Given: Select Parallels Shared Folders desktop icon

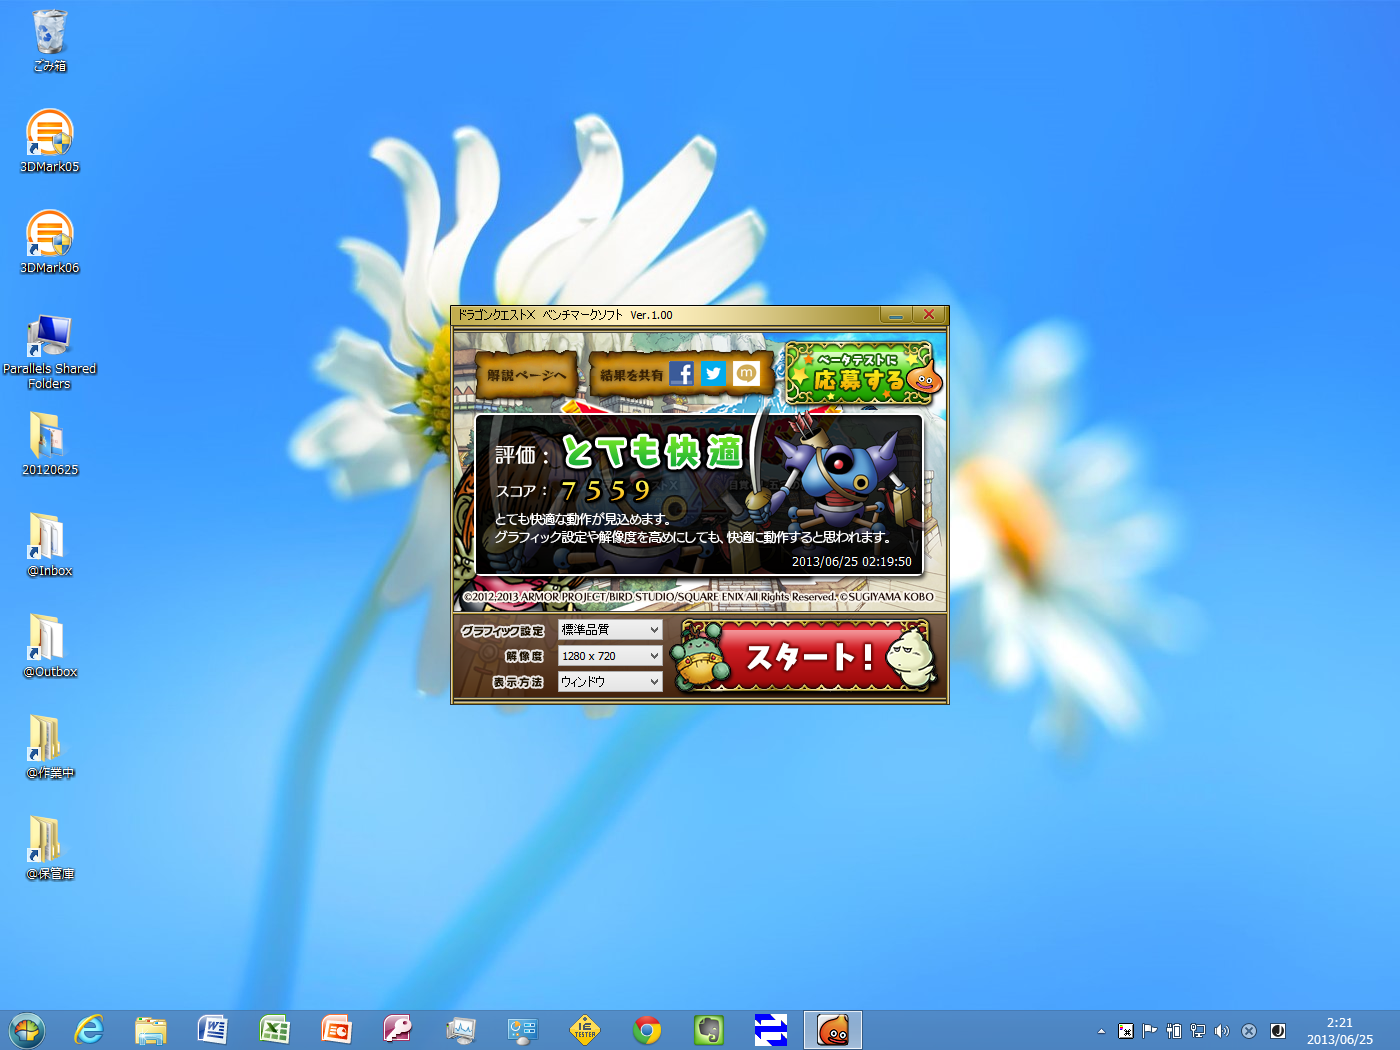Looking at the screenshot, I should tap(50, 351).
